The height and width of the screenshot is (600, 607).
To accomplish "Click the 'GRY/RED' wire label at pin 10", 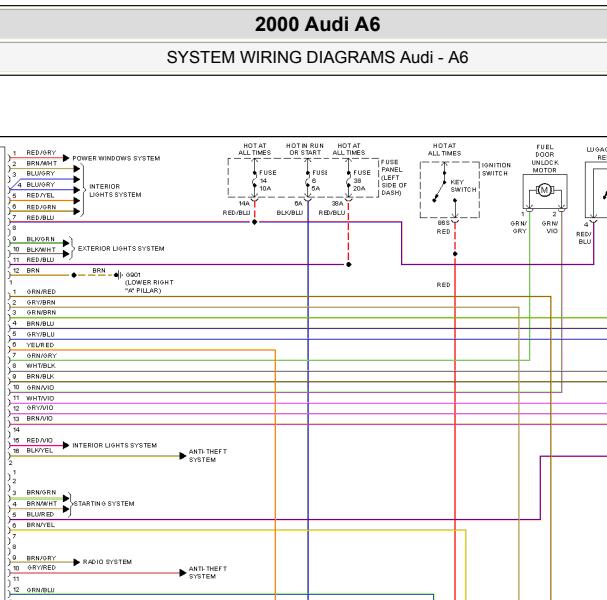I will click(x=41, y=568).
